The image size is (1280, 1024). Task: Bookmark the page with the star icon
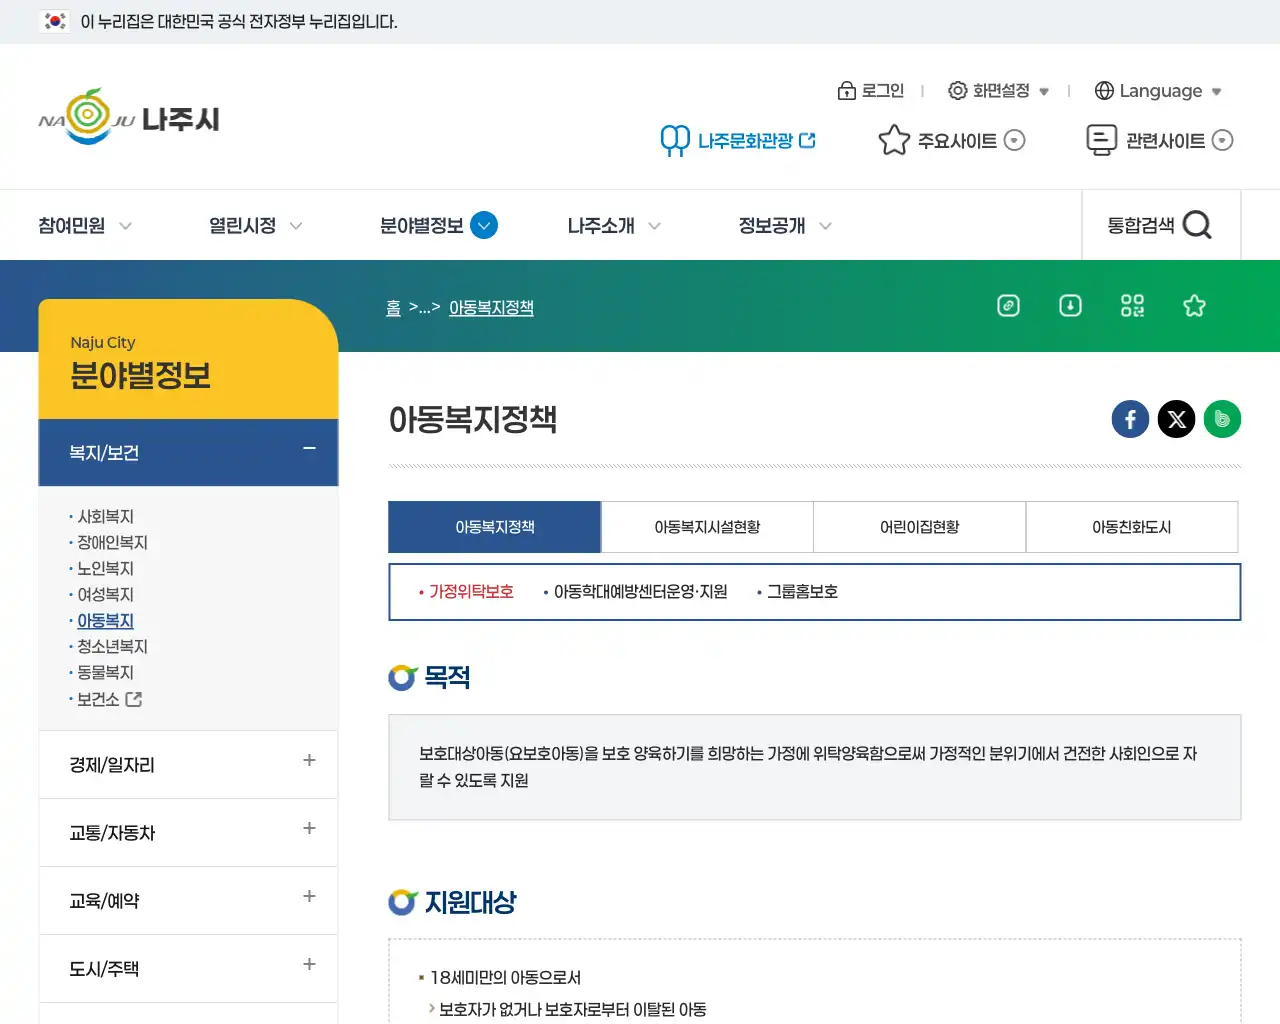(x=1194, y=306)
